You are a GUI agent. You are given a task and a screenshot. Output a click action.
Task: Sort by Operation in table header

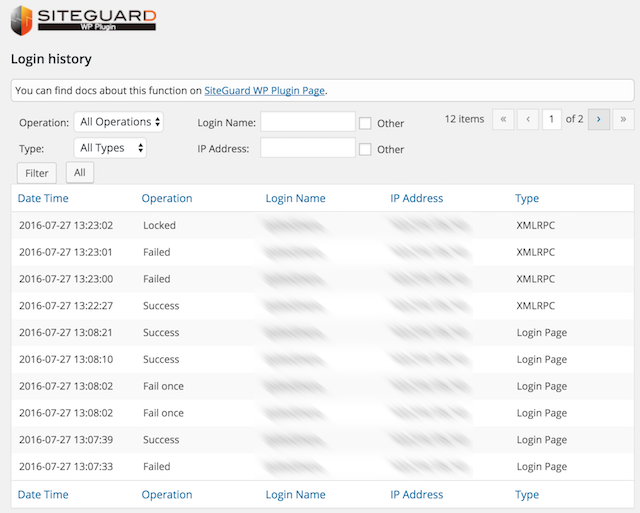tap(167, 198)
